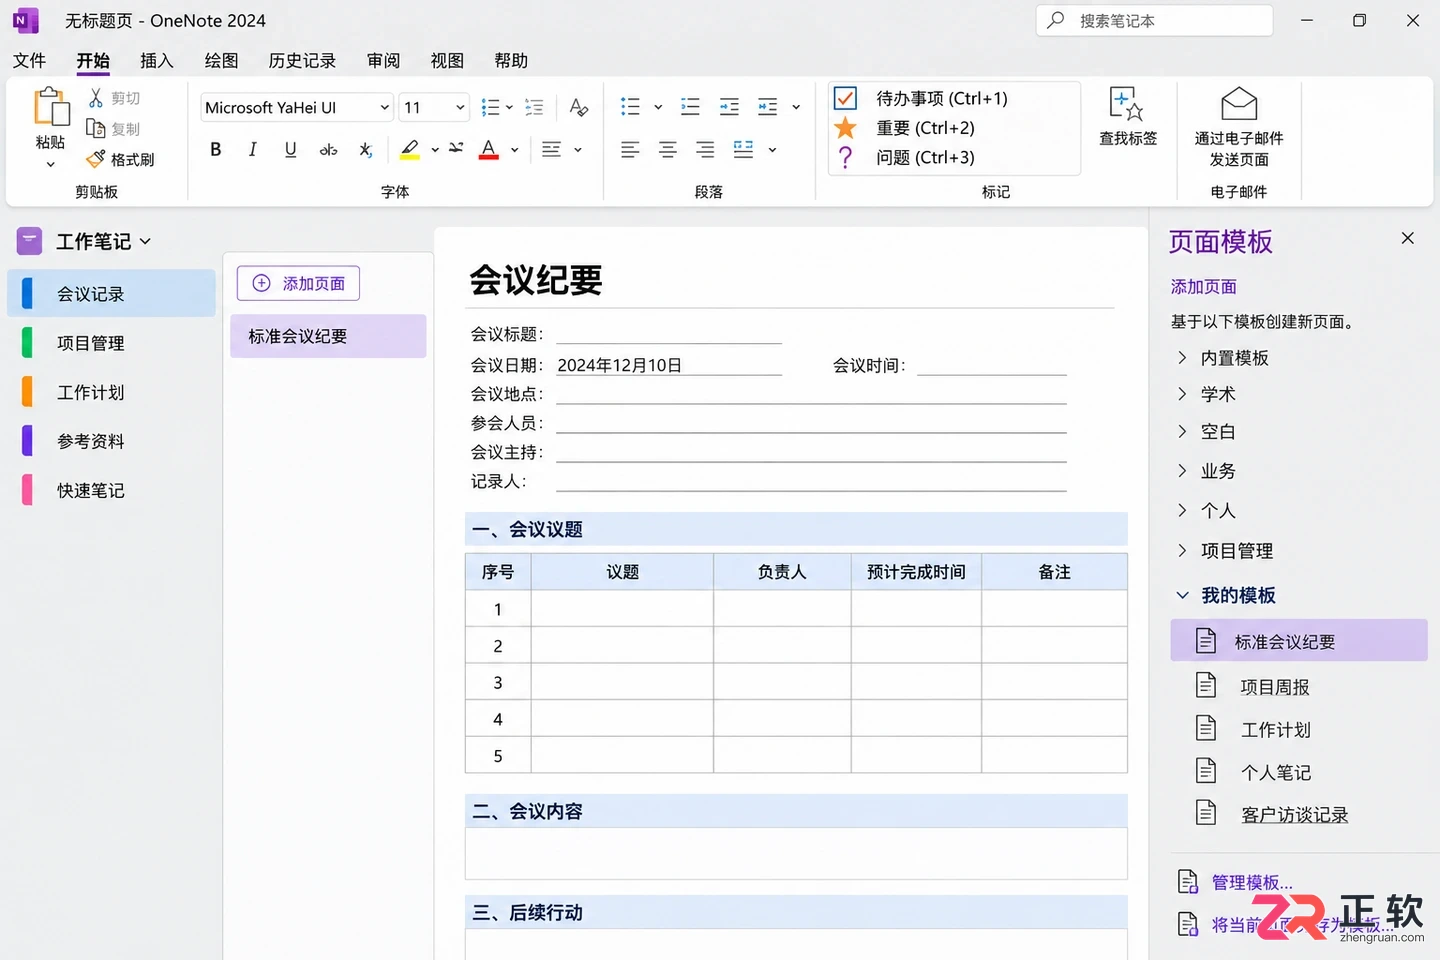Align text right
The height and width of the screenshot is (960, 1440).
point(705,150)
